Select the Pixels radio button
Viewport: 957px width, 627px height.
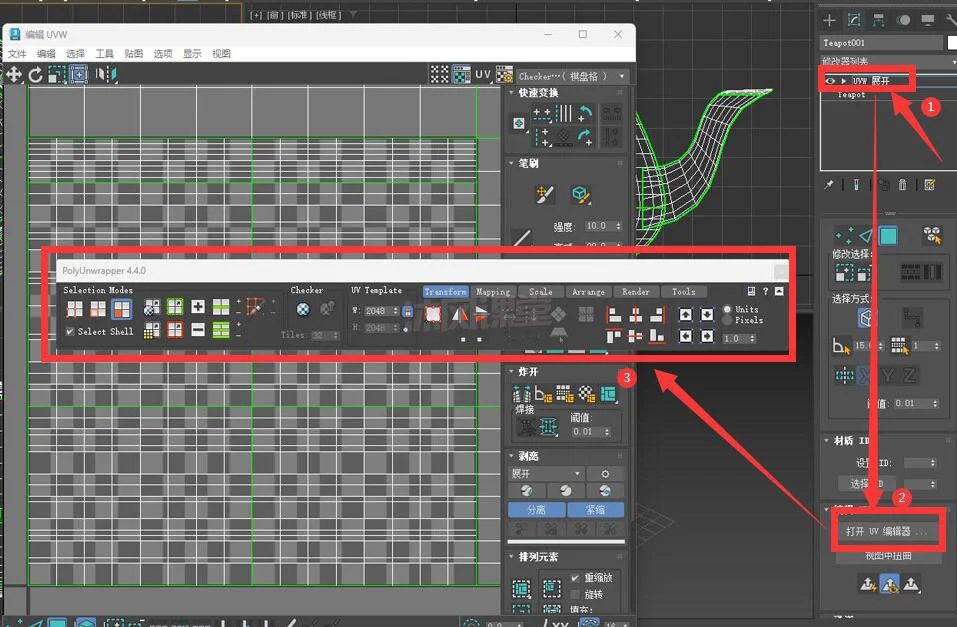click(727, 320)
